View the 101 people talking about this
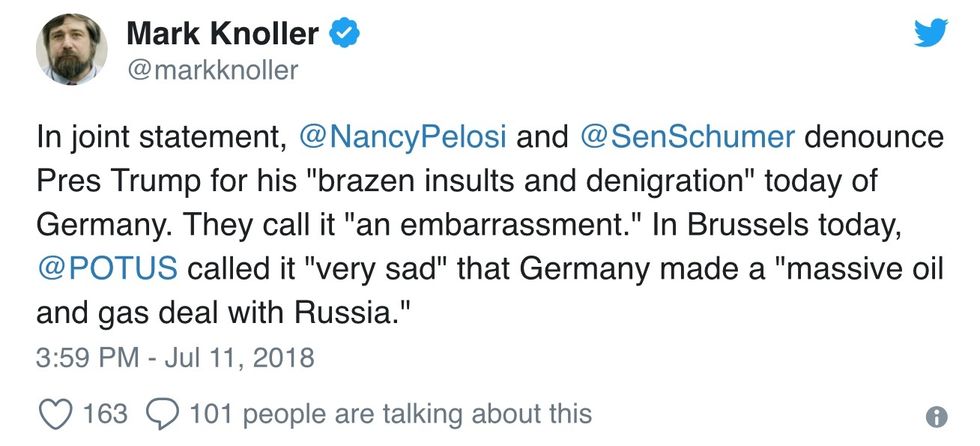The width and height of the screenshot is (980, 446). [390, 414]
